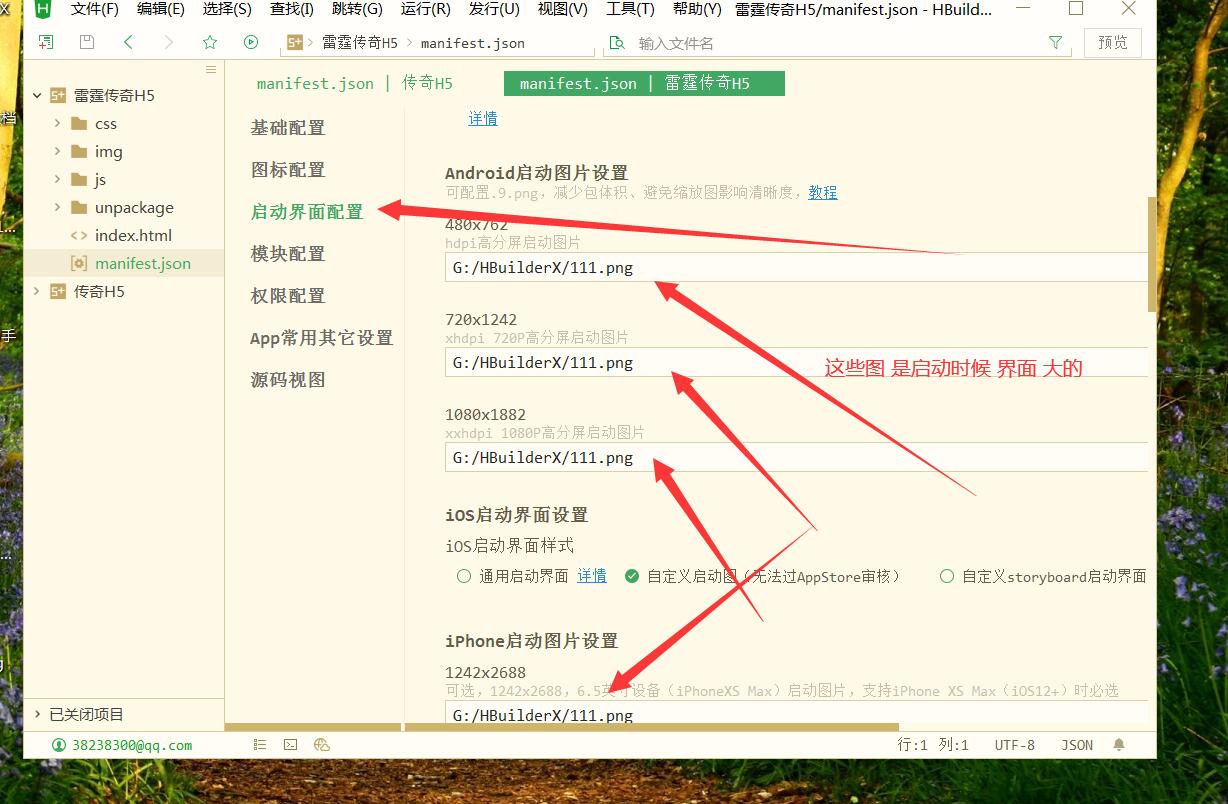Expand the 传奇H5 project

coord(37,291)
